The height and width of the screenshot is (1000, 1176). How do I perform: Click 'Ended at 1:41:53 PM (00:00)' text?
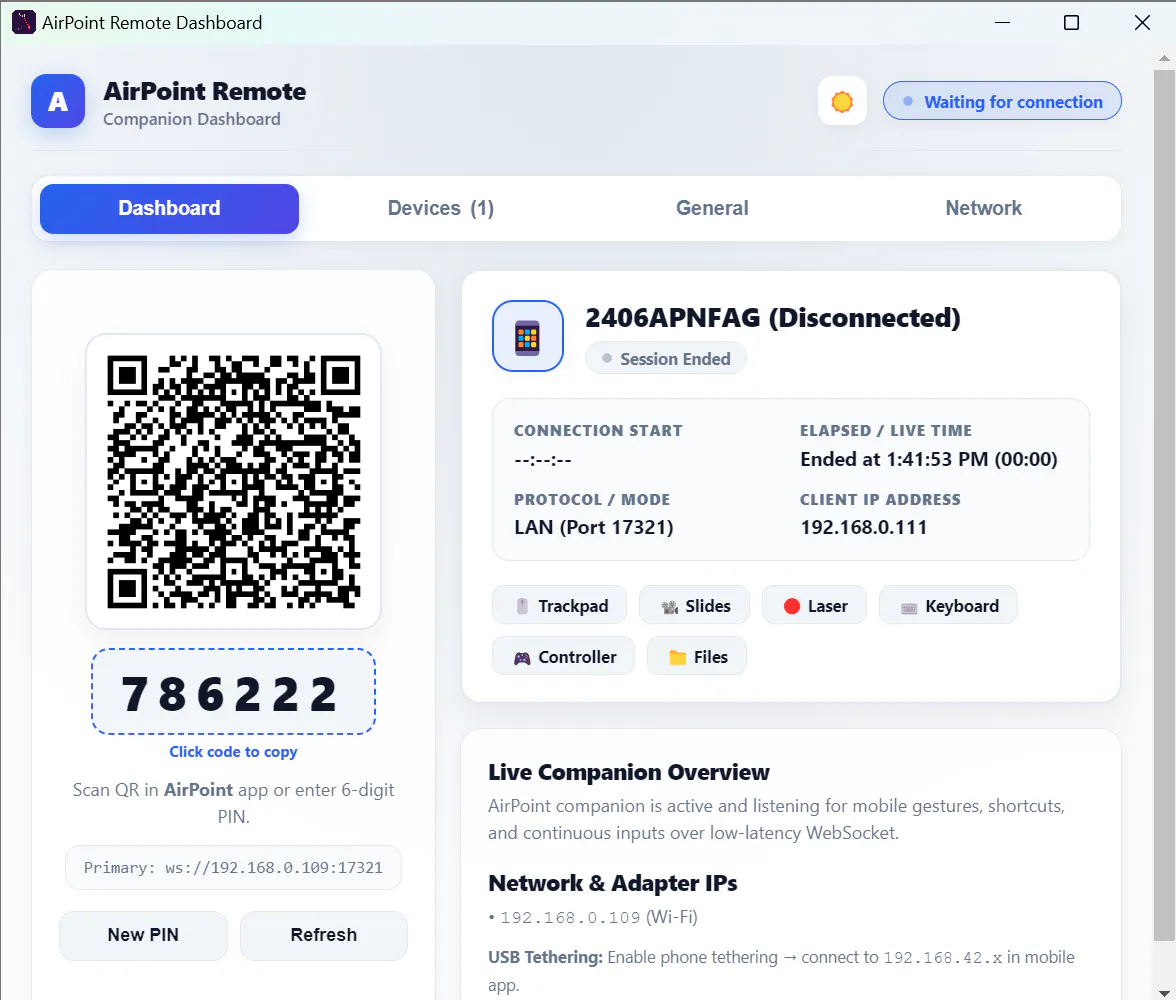[928, 459]
